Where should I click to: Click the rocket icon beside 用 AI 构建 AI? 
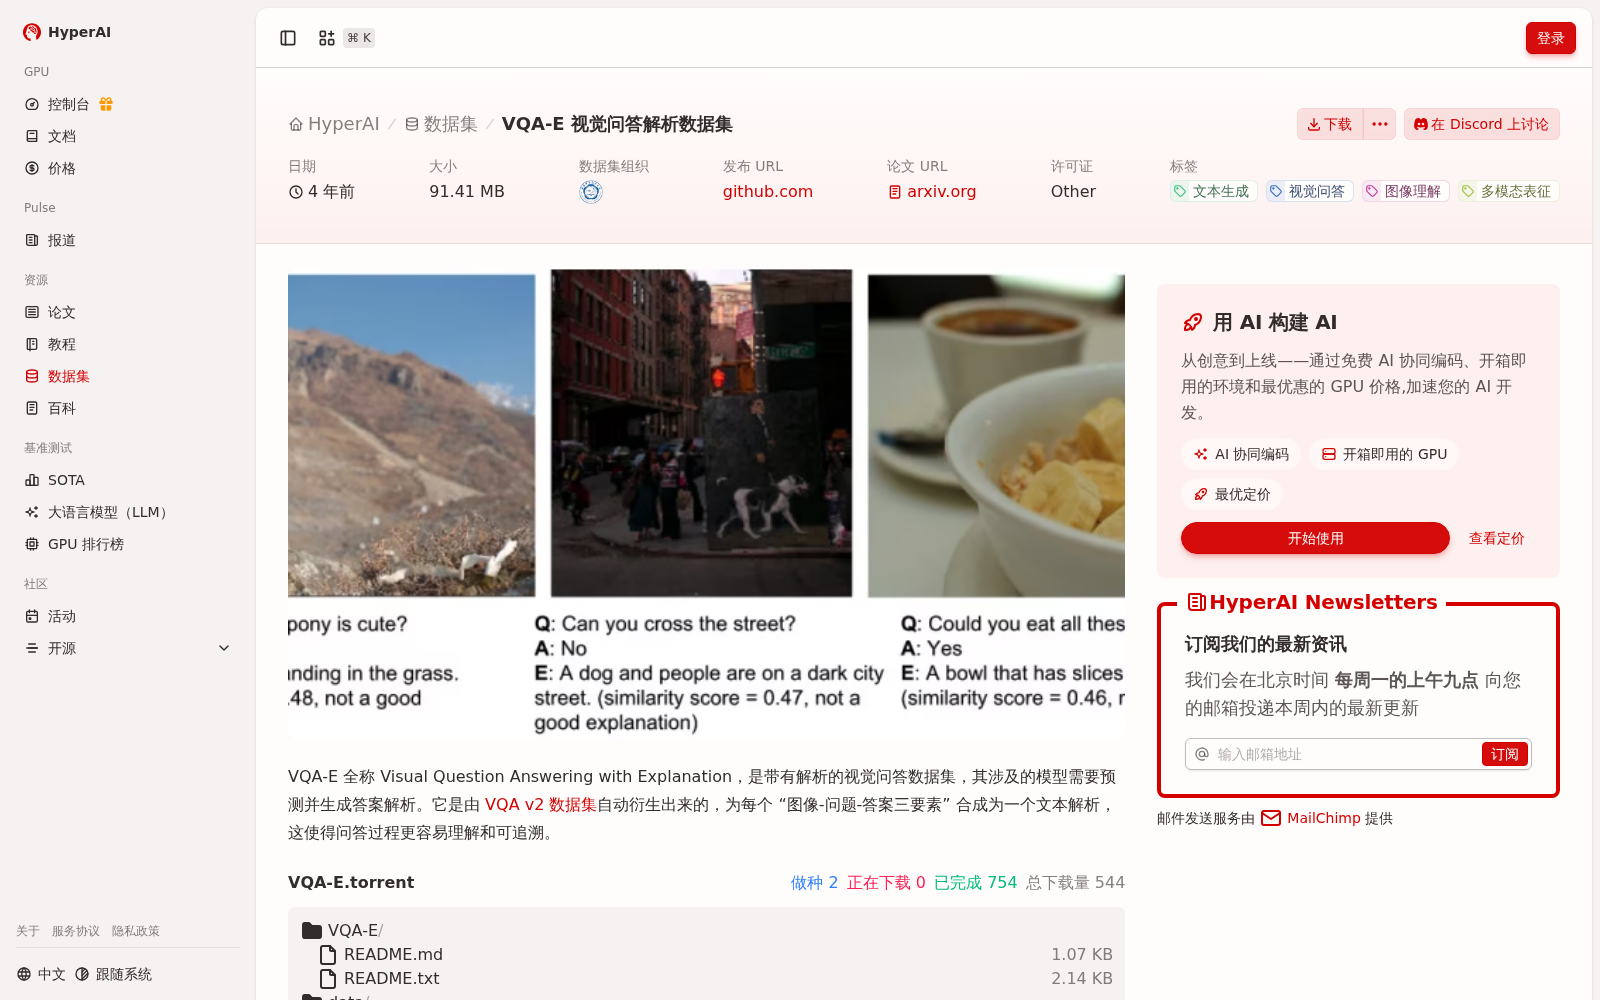click(x=1193, y=322)
